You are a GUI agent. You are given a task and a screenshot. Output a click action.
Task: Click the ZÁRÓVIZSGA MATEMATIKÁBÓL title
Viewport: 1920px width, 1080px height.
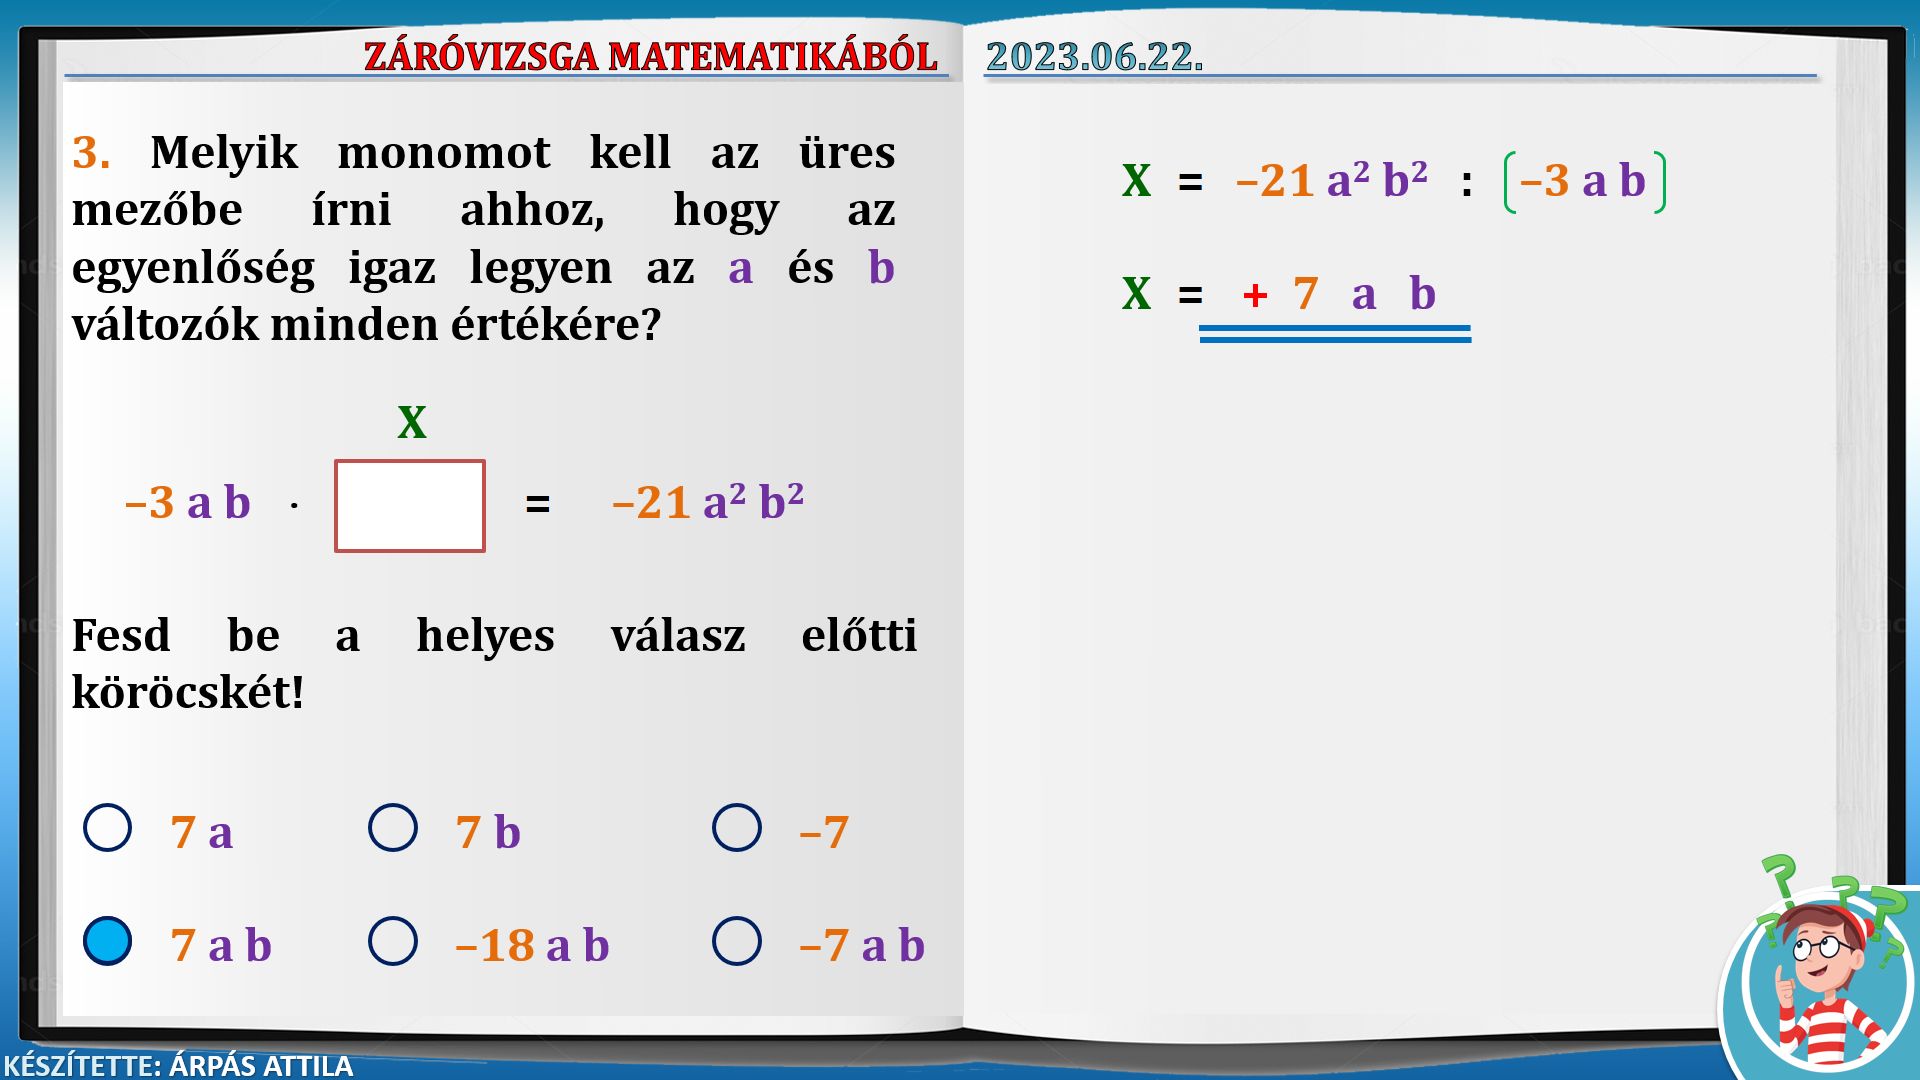(650, 57)
